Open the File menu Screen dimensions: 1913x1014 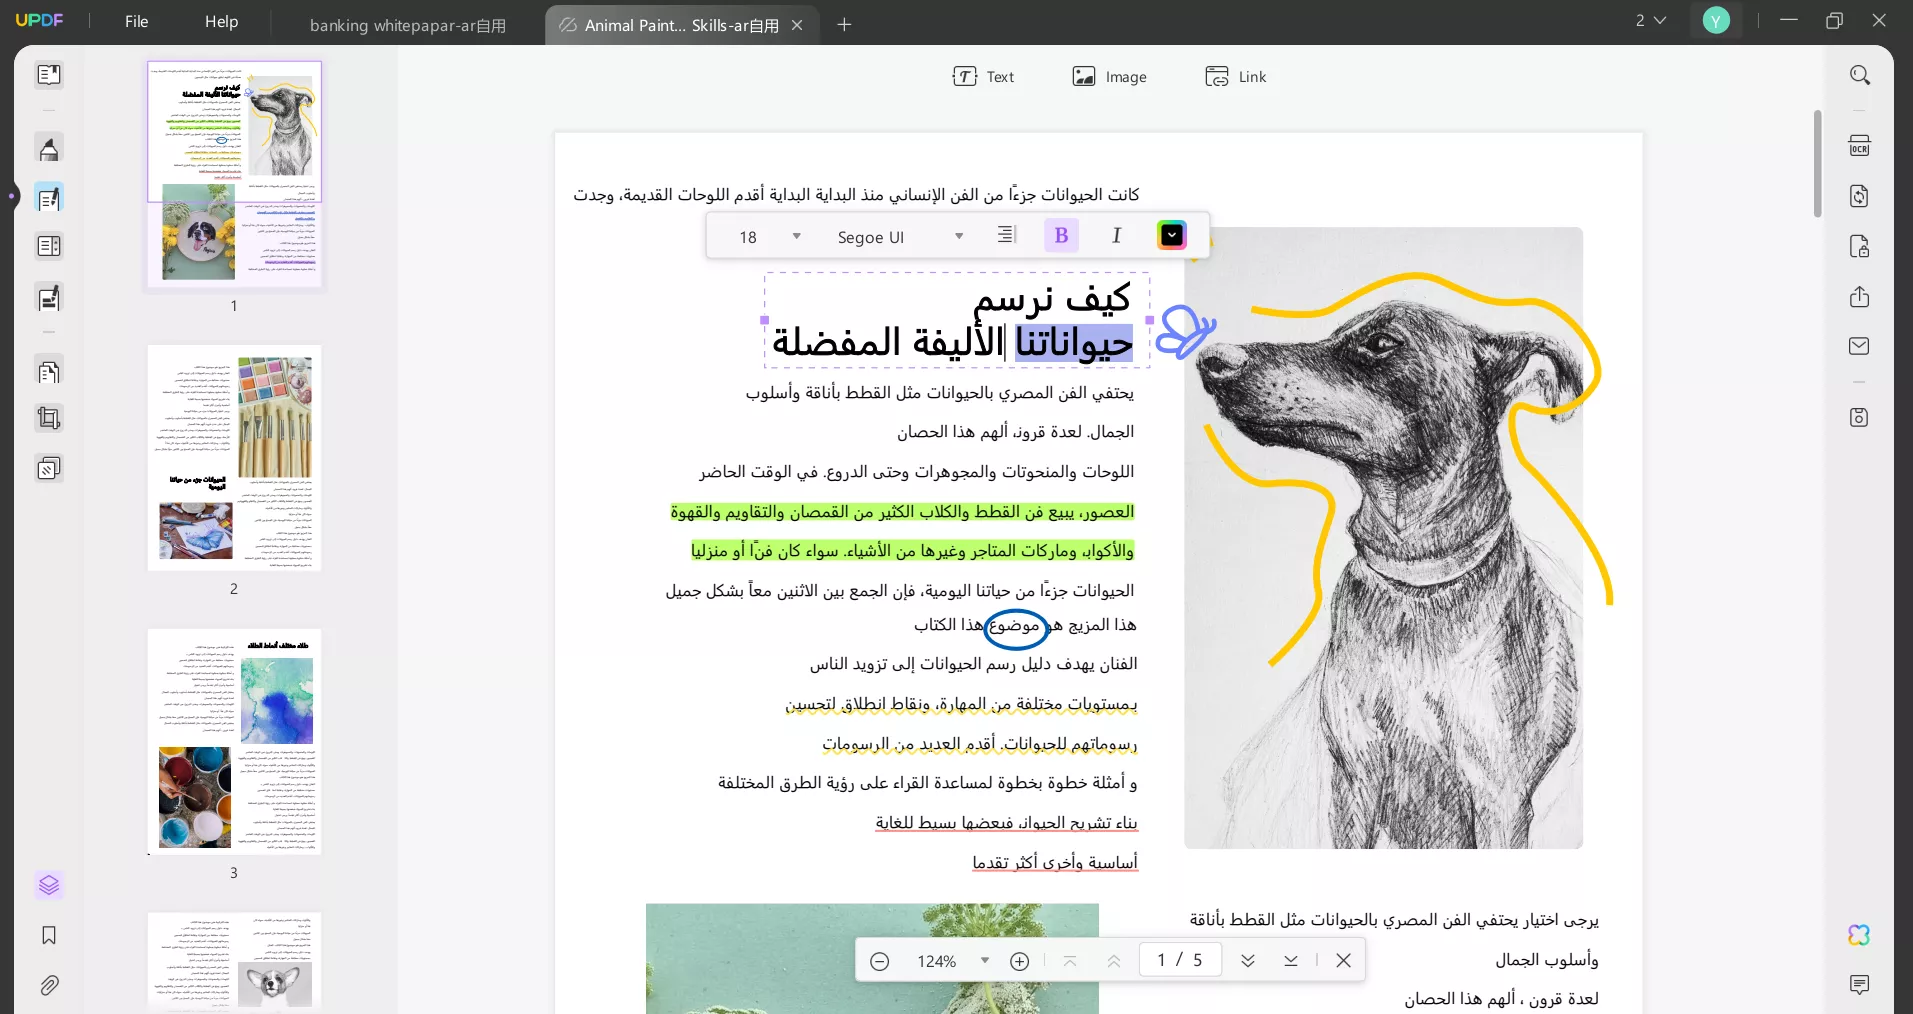coord(137,21)
